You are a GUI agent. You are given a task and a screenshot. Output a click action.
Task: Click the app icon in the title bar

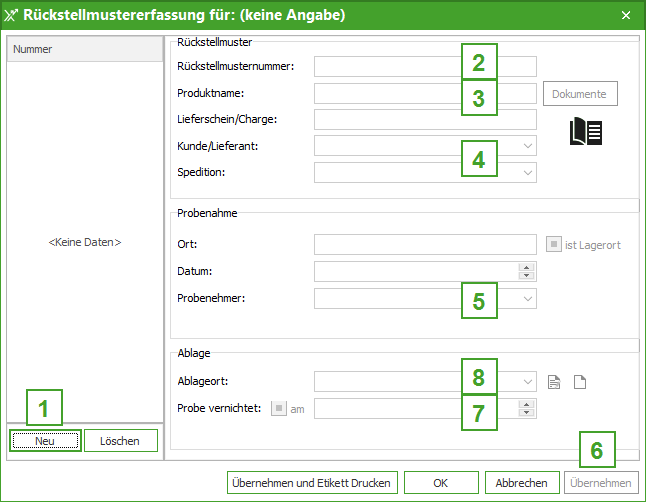[x=12, y=15]
